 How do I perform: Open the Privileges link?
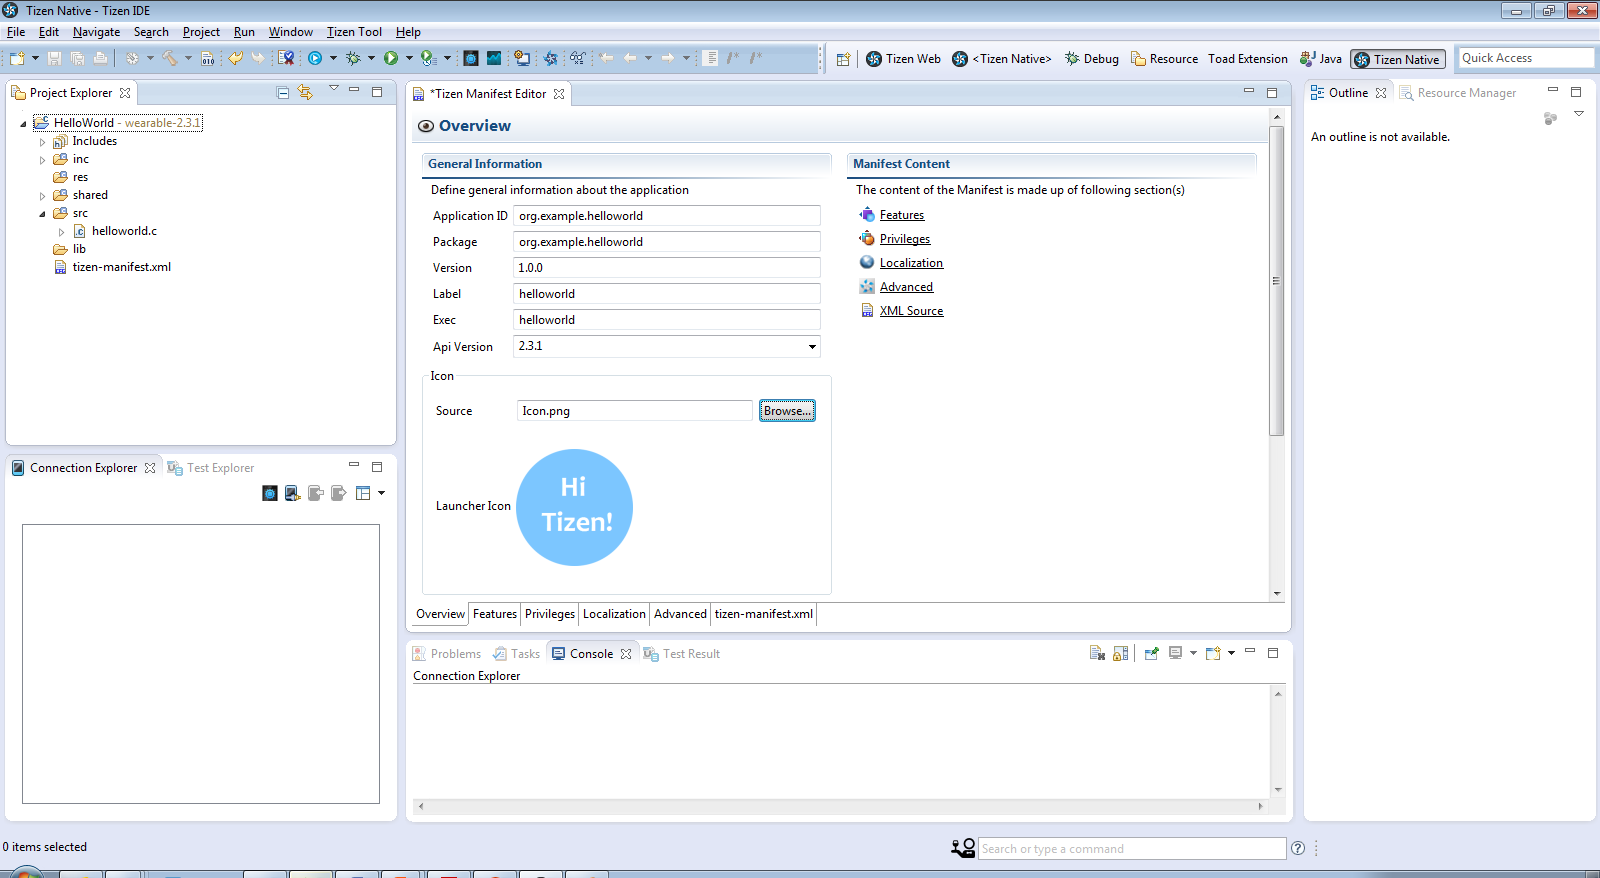pos(905,239)
